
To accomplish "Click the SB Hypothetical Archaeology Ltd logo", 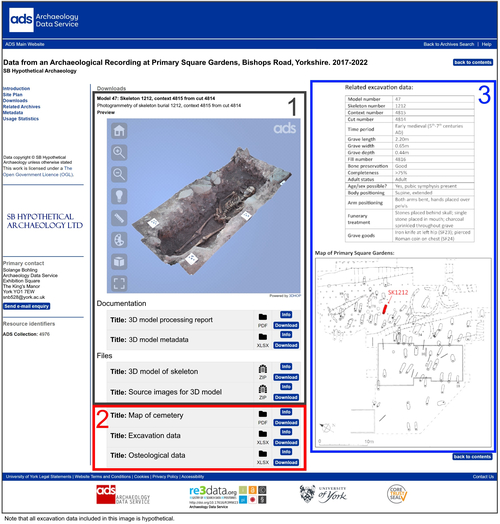I will click(x=45, y=221).
